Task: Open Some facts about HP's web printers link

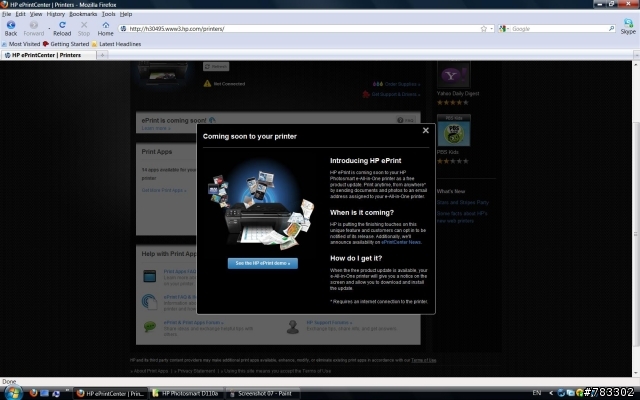Action: pyautogui.click(x=462, y=217)
